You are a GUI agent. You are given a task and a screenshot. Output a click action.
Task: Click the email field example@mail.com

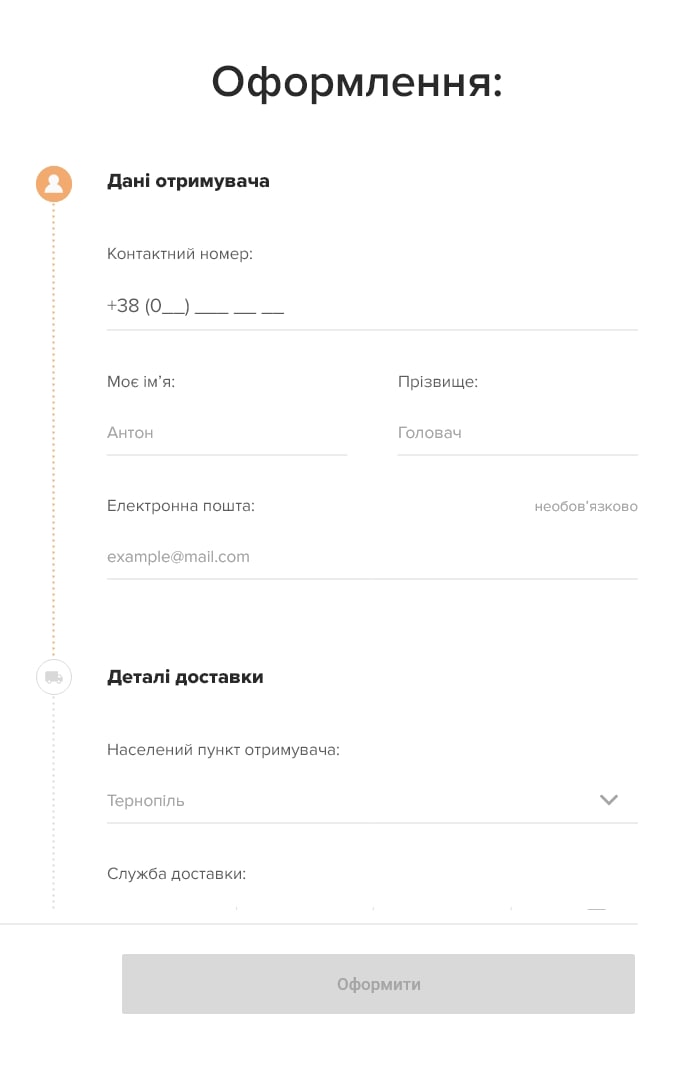(x=372, y=557)
